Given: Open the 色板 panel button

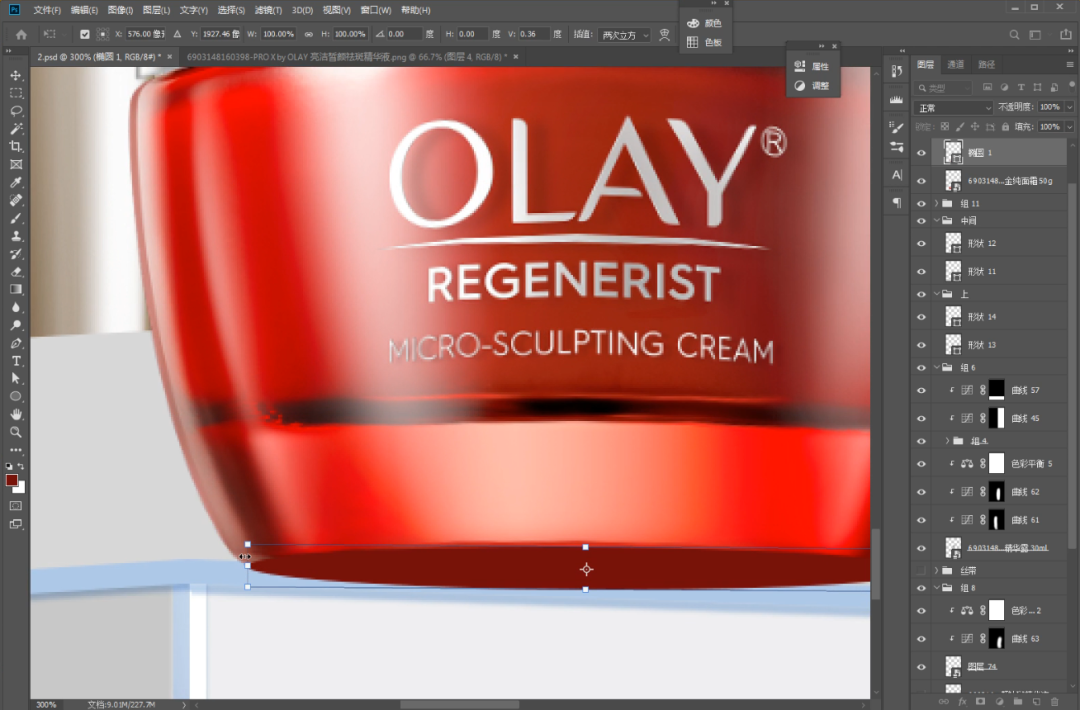Looking at the screenshot, I should pos(705,43).
